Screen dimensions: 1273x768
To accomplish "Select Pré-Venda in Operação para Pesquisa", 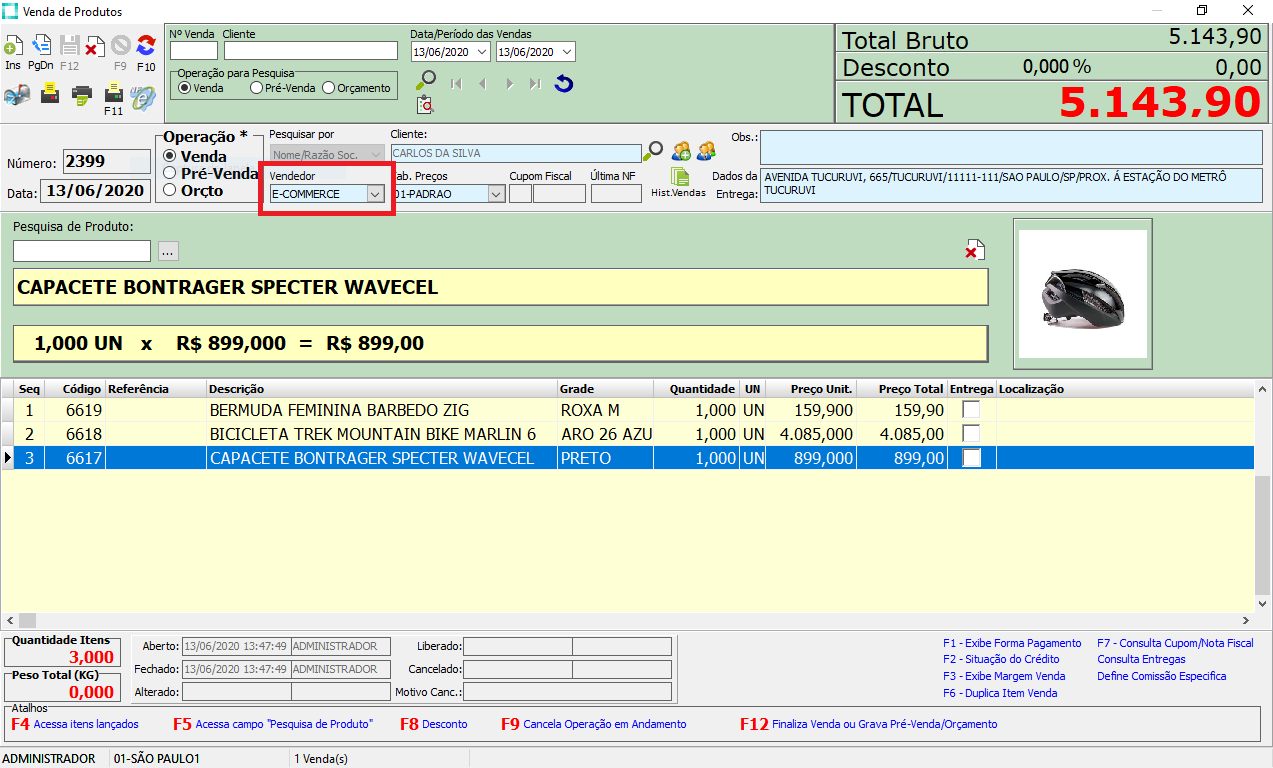I will pyautogui.click(x=257, y=88).
